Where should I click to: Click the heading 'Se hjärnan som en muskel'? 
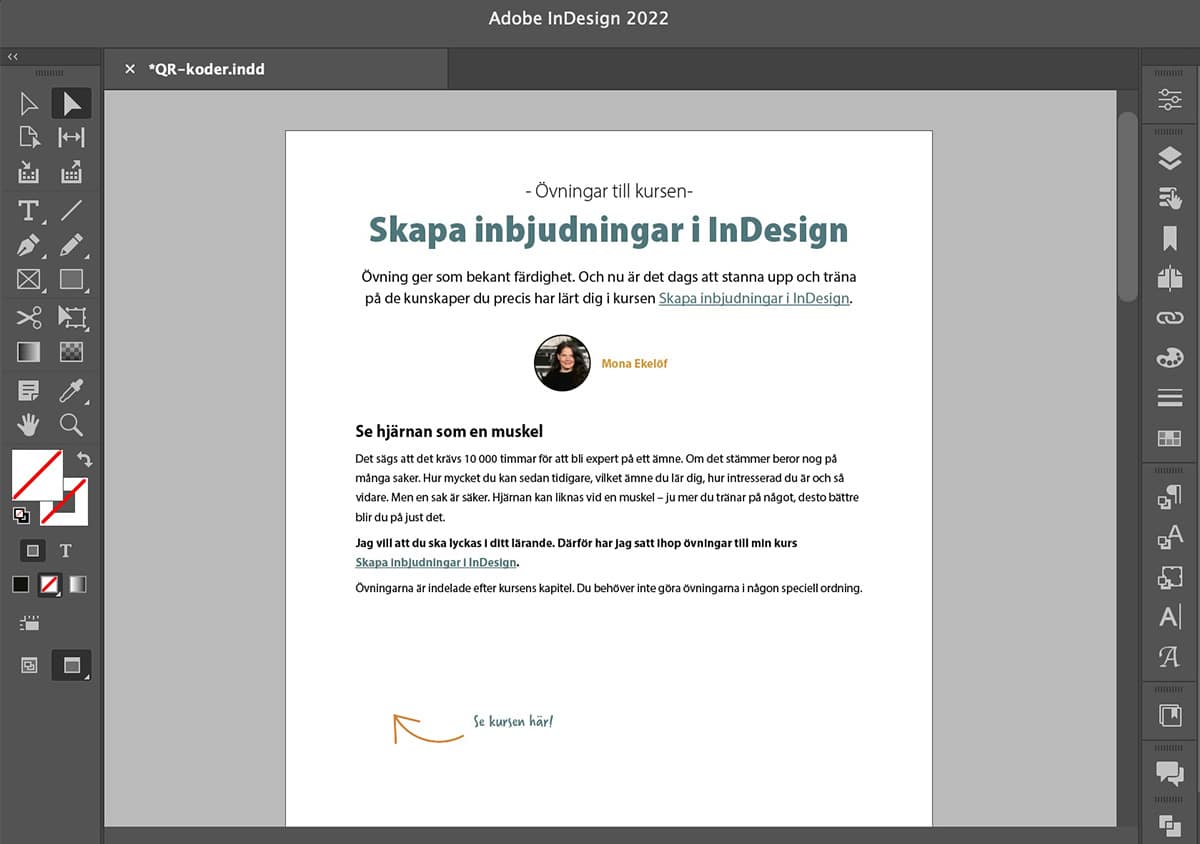pos(449,432)
